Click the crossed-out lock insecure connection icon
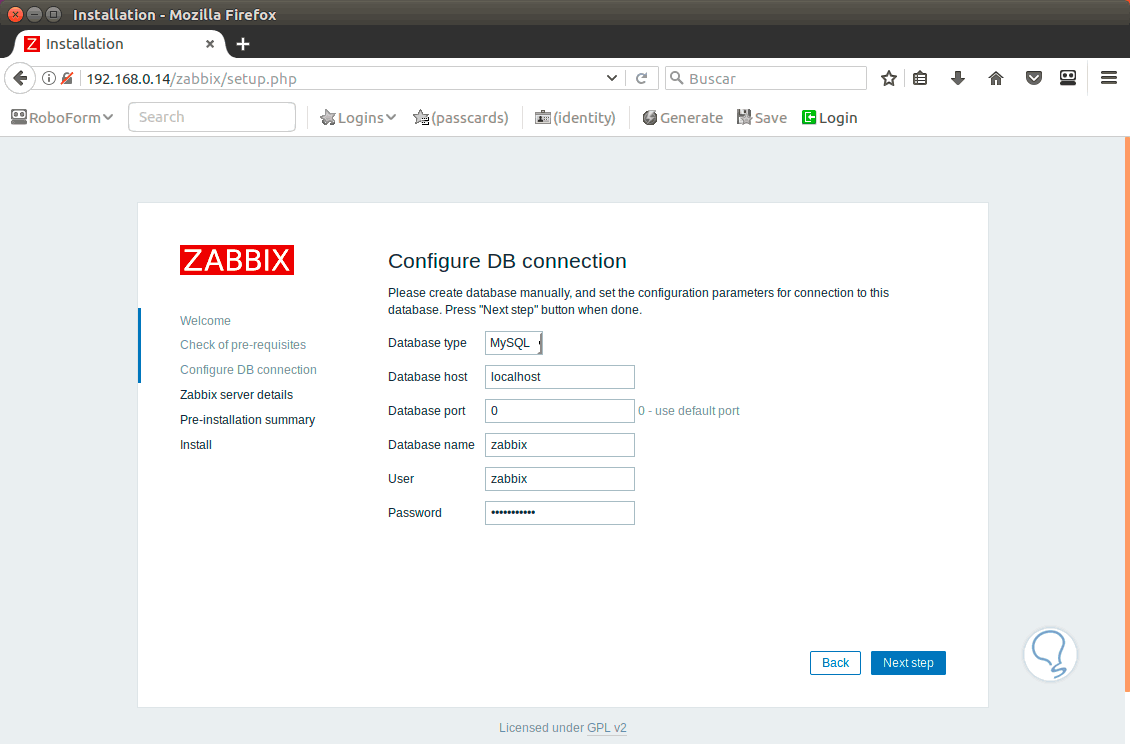 (67, 78)
